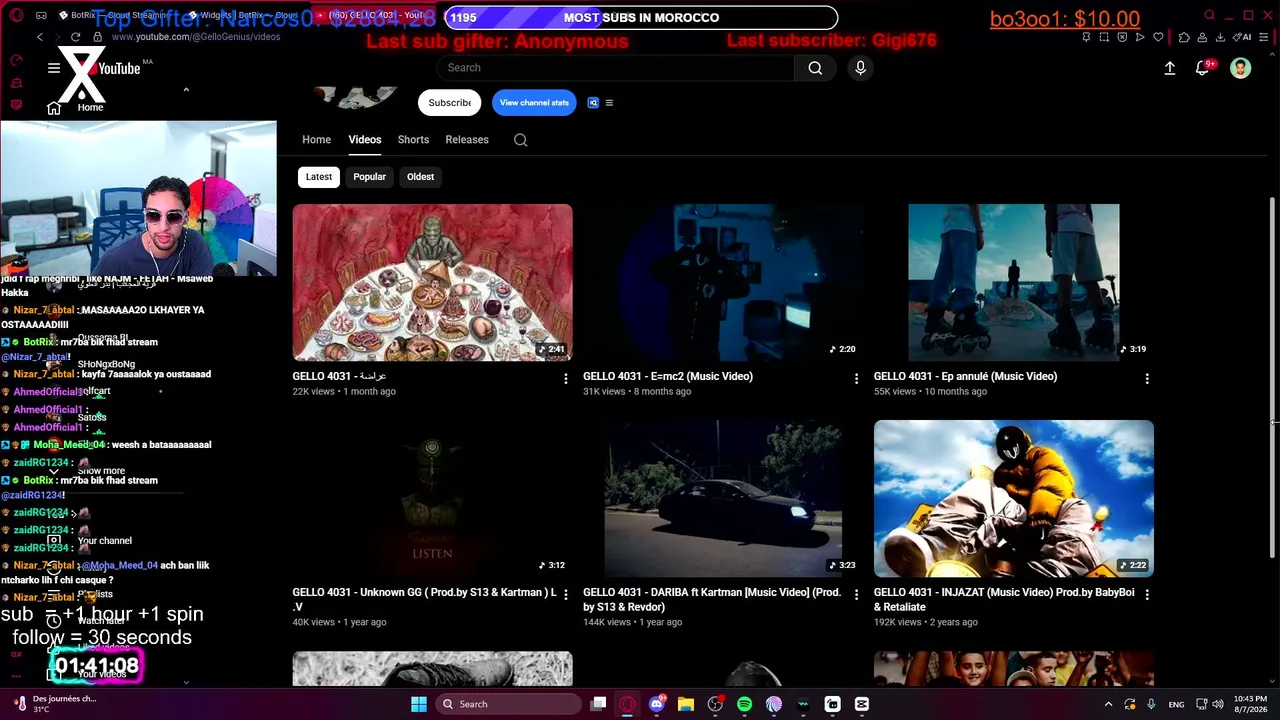Image resolution: width=1280 pixels, height=720 pixels.
Task: Add page to bookmarks with heart icon
Action: (1158, 37)
